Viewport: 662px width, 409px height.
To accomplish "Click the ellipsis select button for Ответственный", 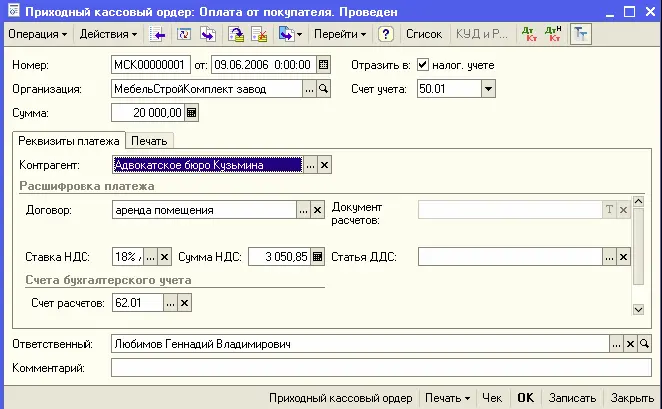I will [x=616, y=344].
